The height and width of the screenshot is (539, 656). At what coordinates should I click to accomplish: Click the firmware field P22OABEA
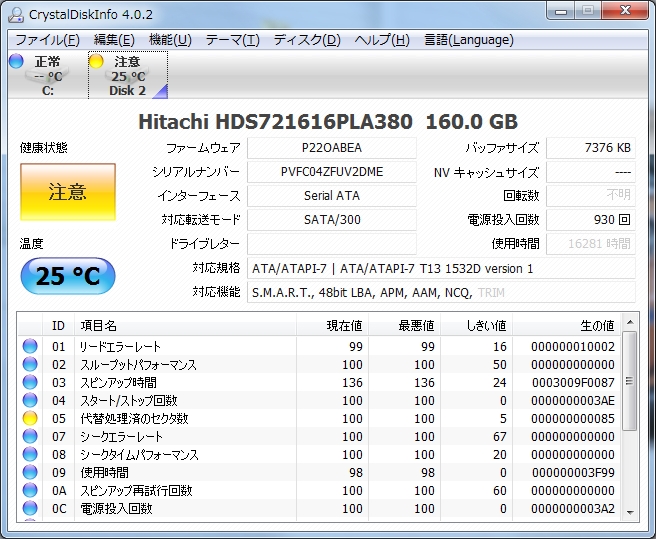pos(332,148)
